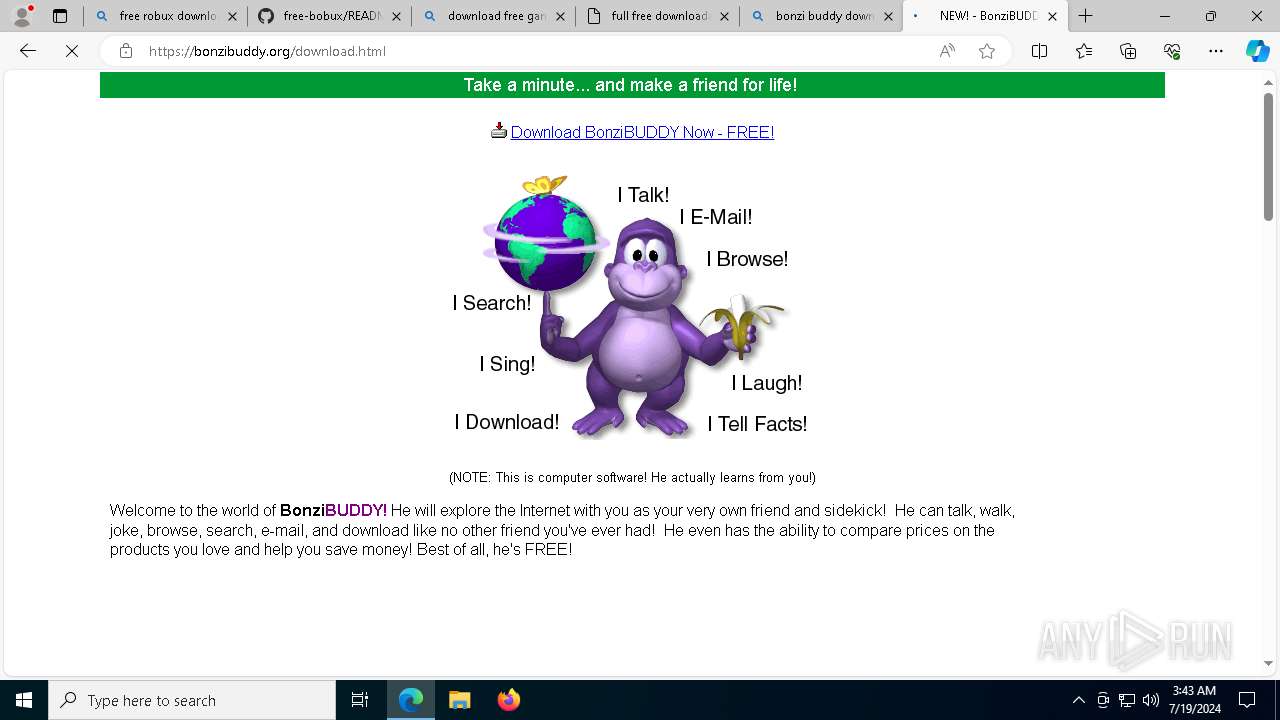Open the Windows Start menu
1280x720 pixels.
pos(24,700)
